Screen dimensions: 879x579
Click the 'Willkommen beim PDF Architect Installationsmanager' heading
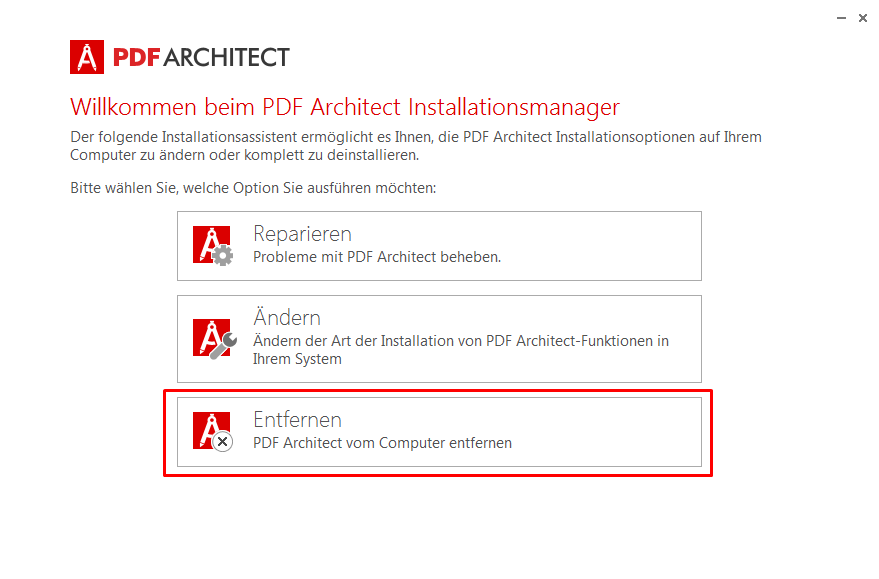pos(345,107)
